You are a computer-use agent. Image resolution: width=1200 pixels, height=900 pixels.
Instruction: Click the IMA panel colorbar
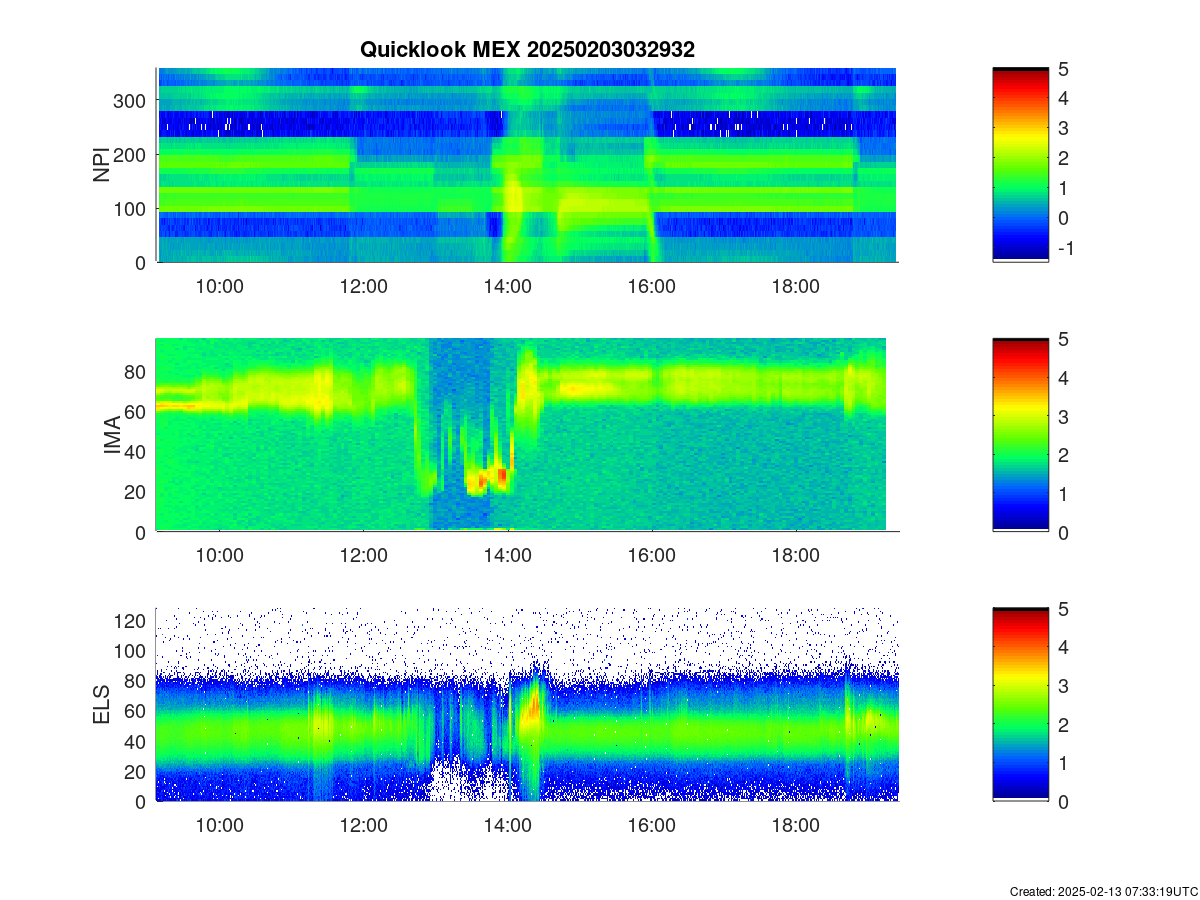(1020, 435)
